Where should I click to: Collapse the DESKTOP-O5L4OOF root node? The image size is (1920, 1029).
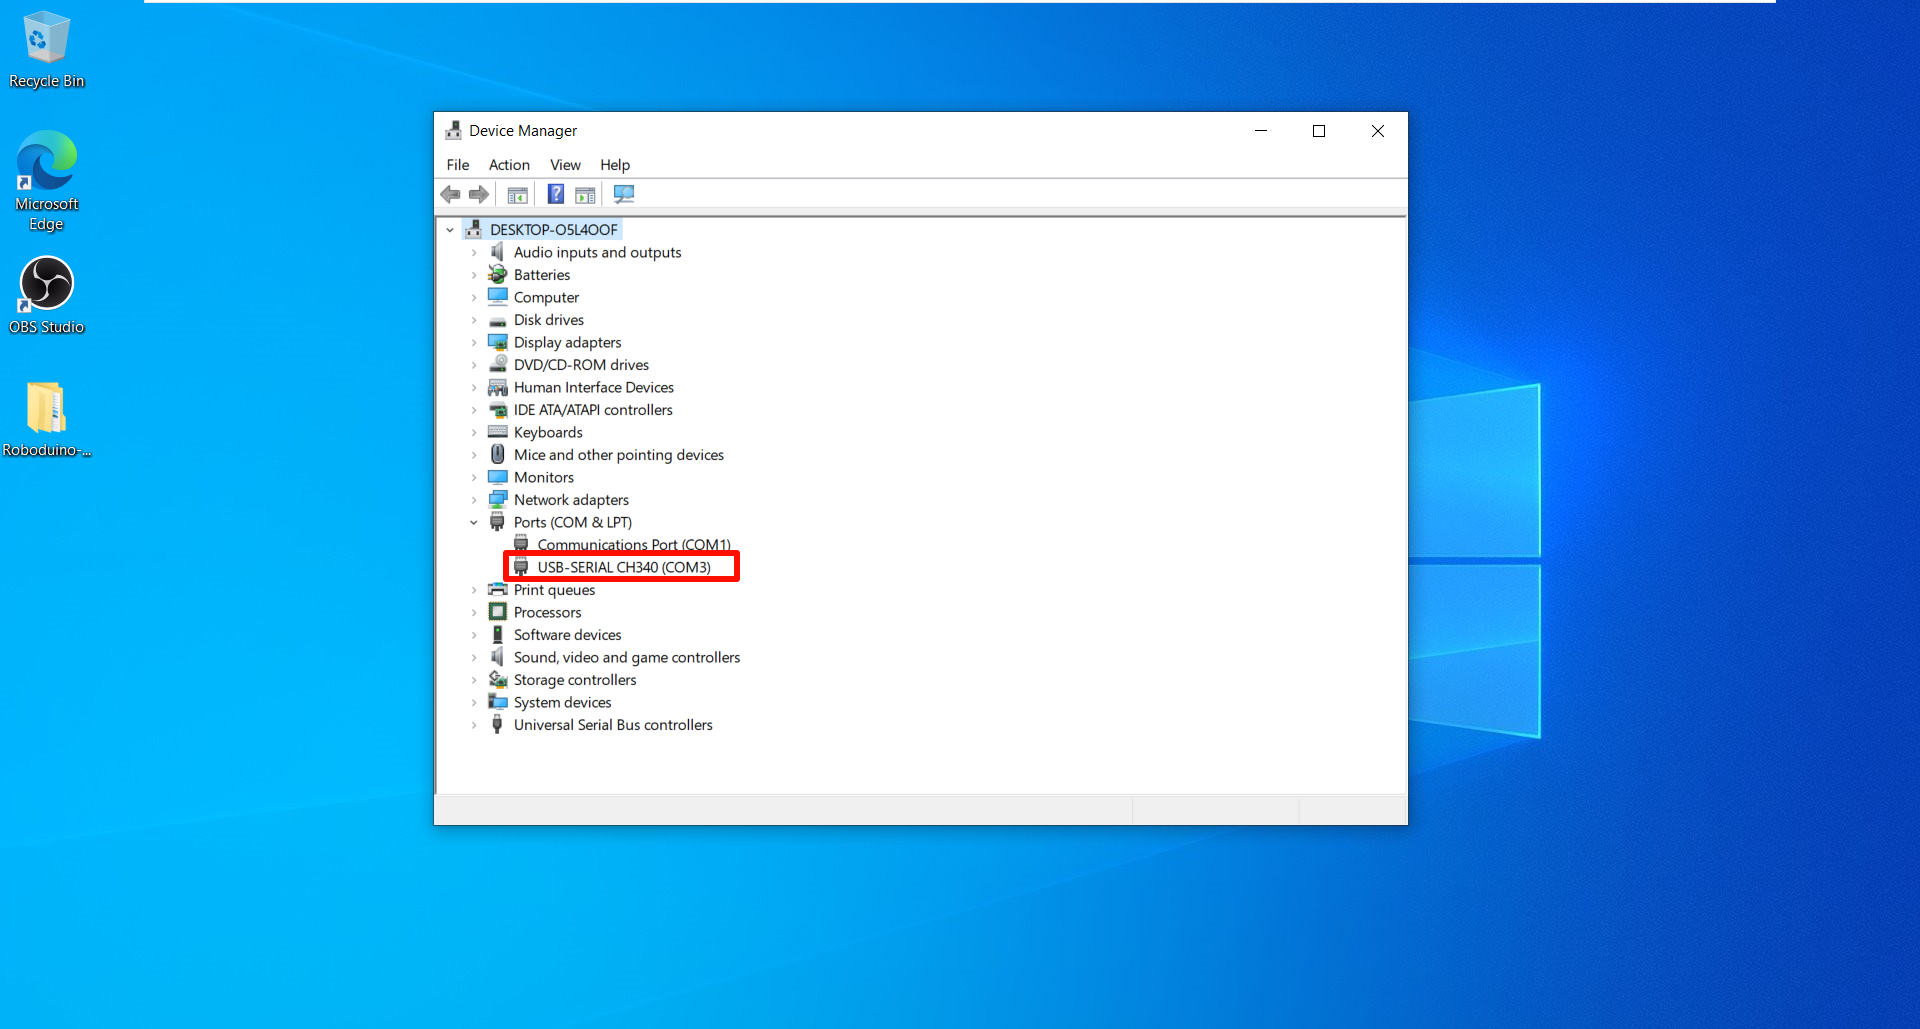(x=450, y=230)
